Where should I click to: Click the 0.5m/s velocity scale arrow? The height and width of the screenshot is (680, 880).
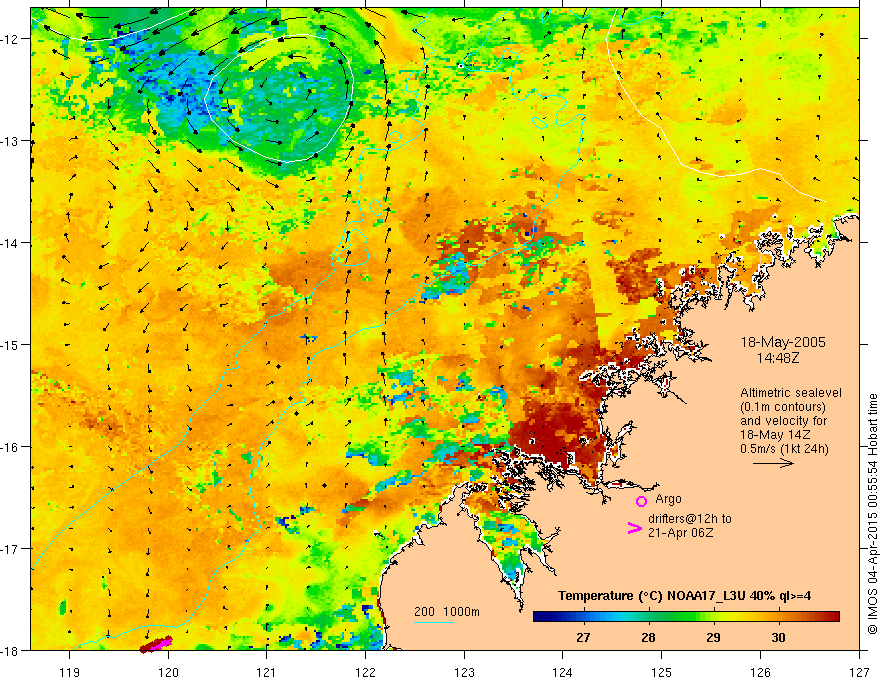pyautogui.click(x=773, y=463)
